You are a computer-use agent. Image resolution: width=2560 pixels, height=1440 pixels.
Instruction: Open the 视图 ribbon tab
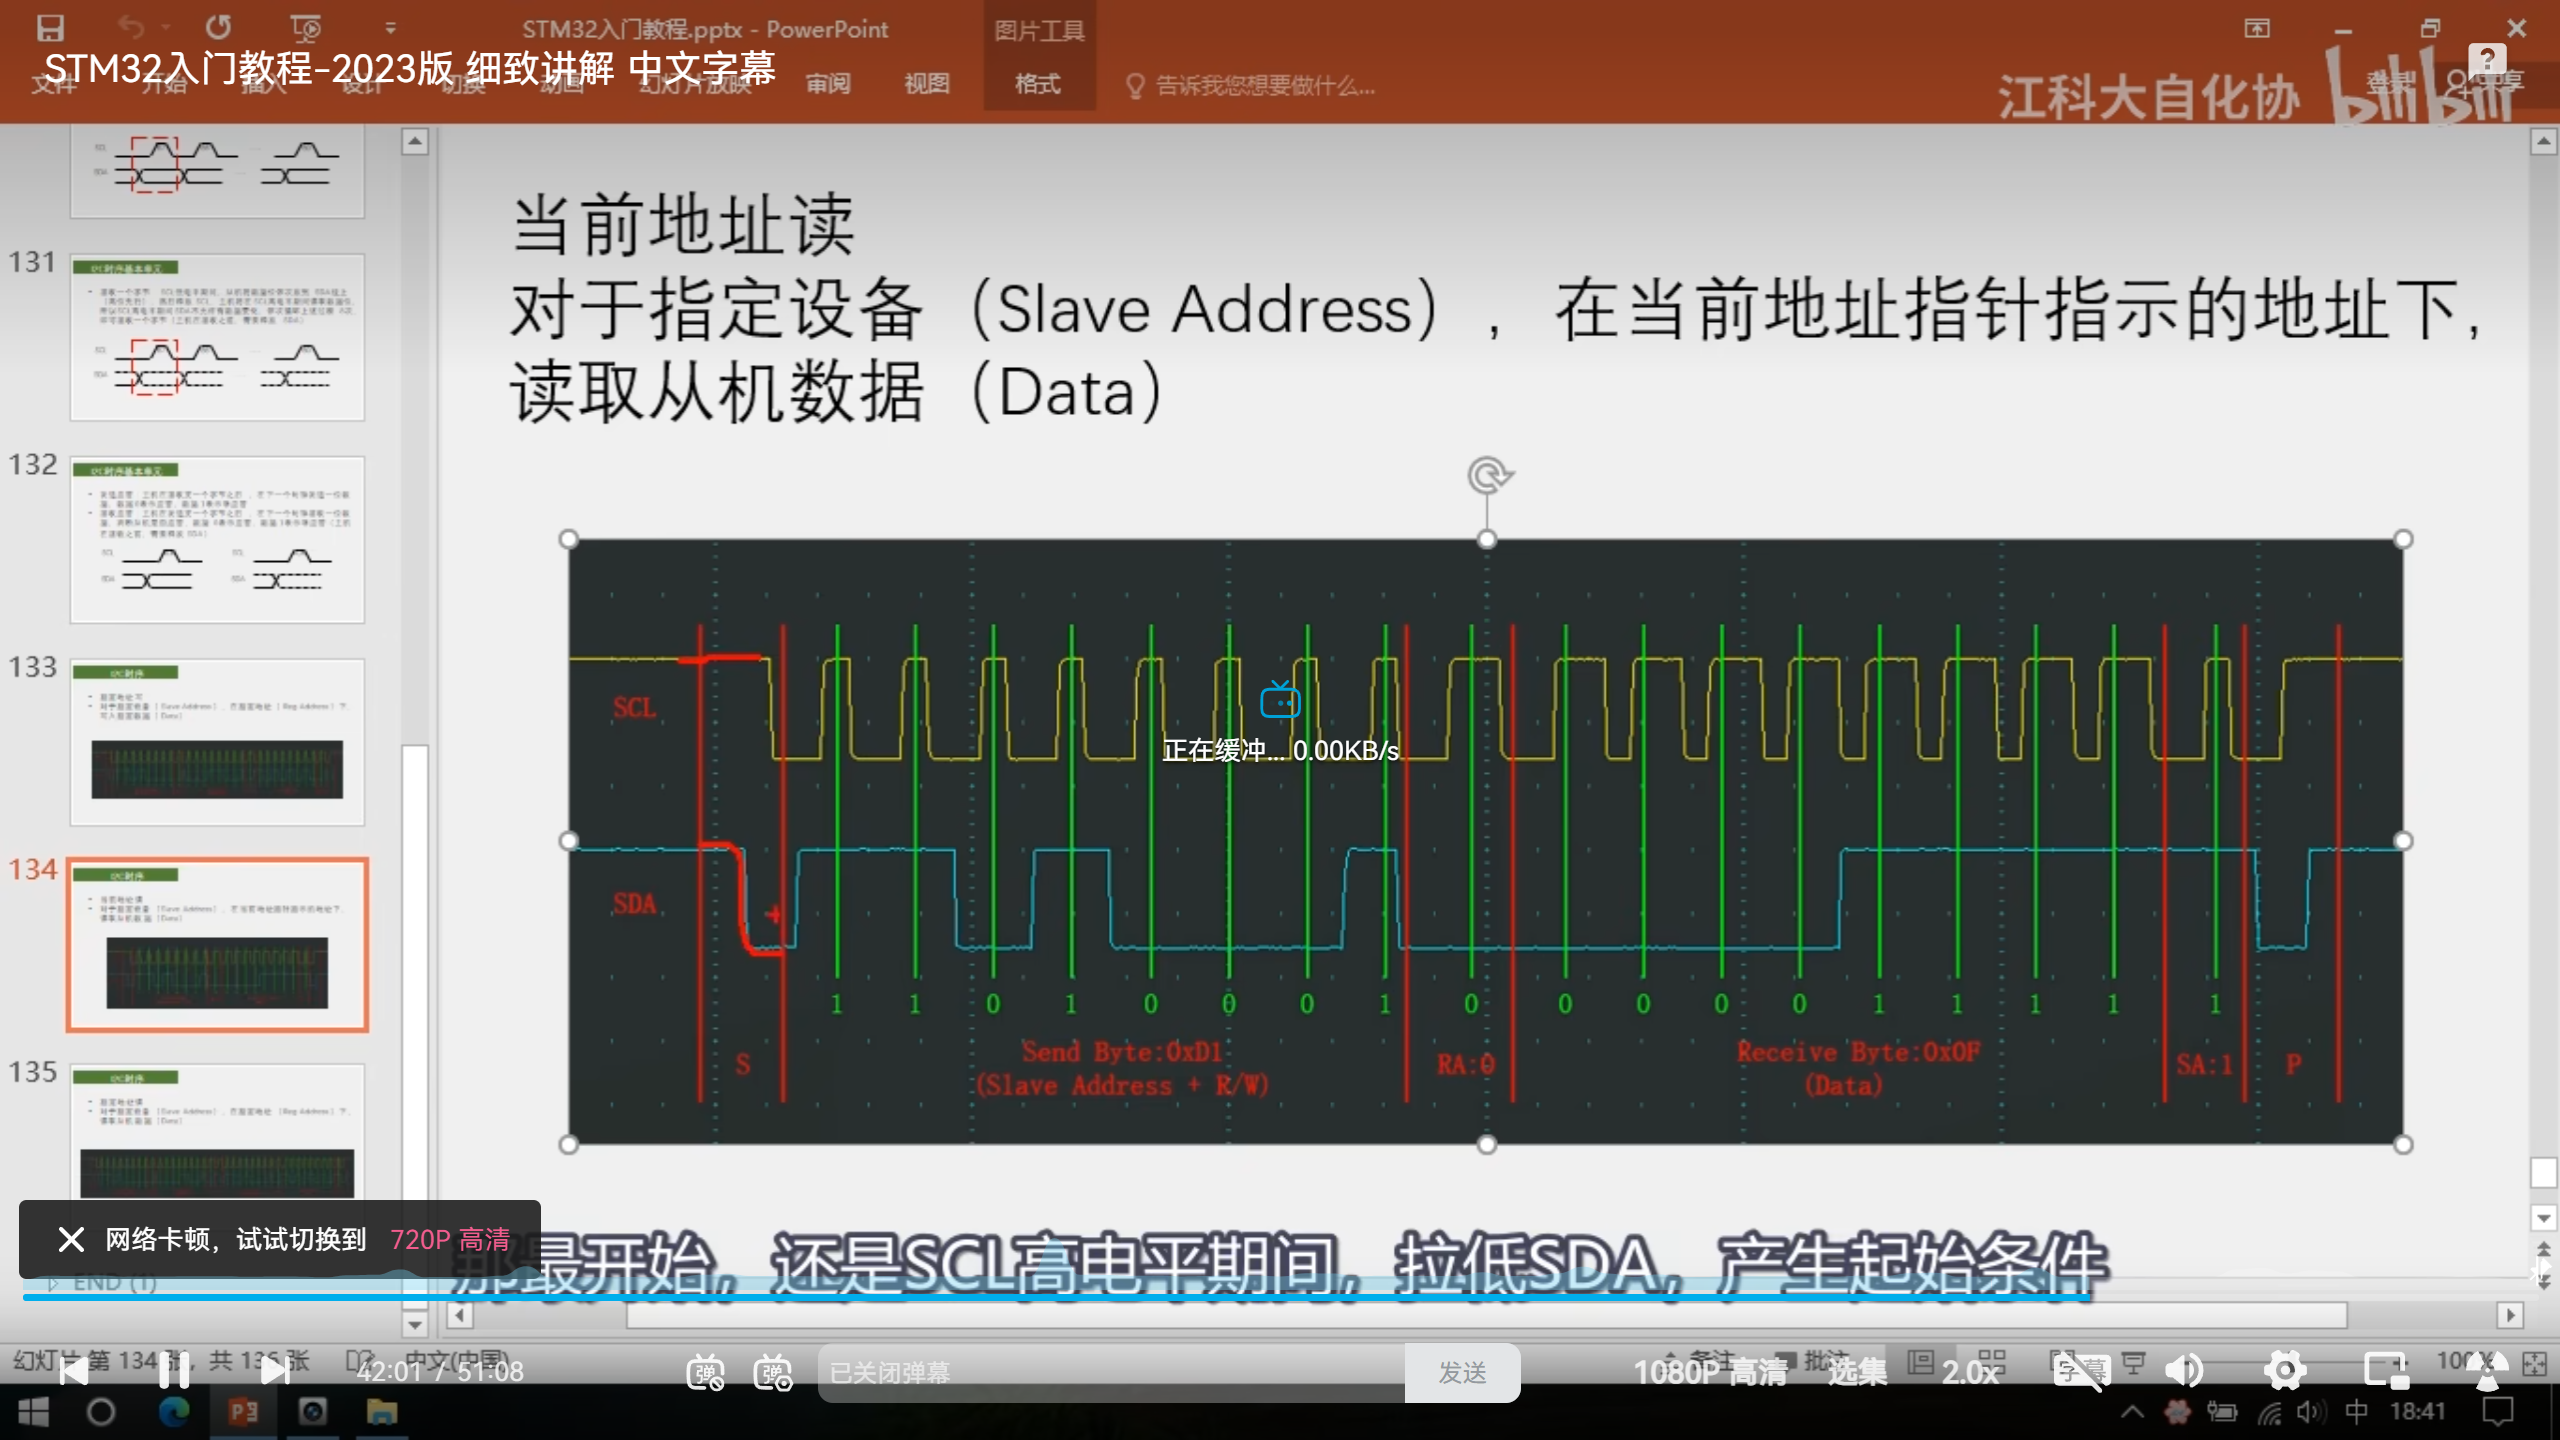(926, 84)
